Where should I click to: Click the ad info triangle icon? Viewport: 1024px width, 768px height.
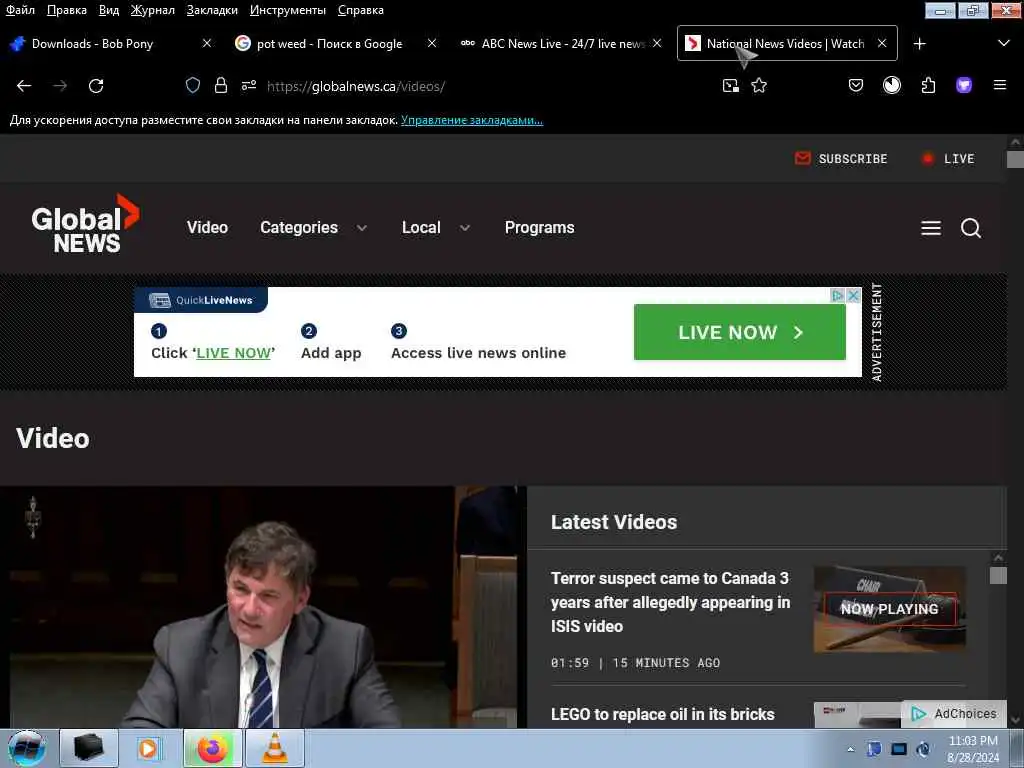pos(837,295)
